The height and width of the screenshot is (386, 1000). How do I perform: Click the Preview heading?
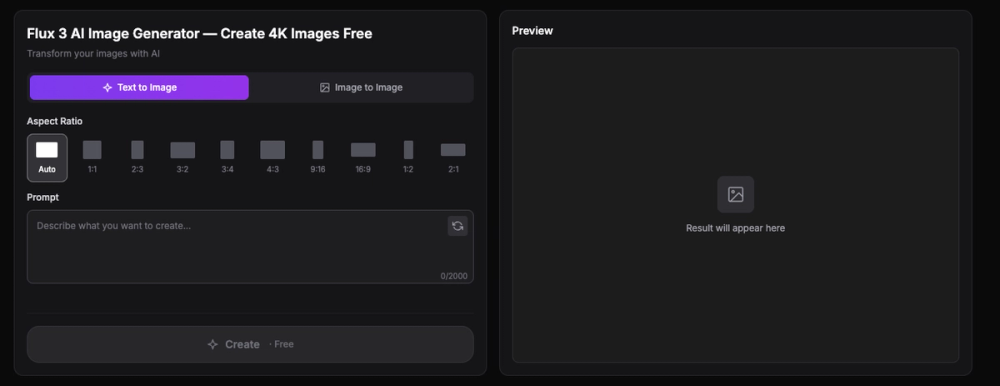pyautogui.click(x=533, y=31)
